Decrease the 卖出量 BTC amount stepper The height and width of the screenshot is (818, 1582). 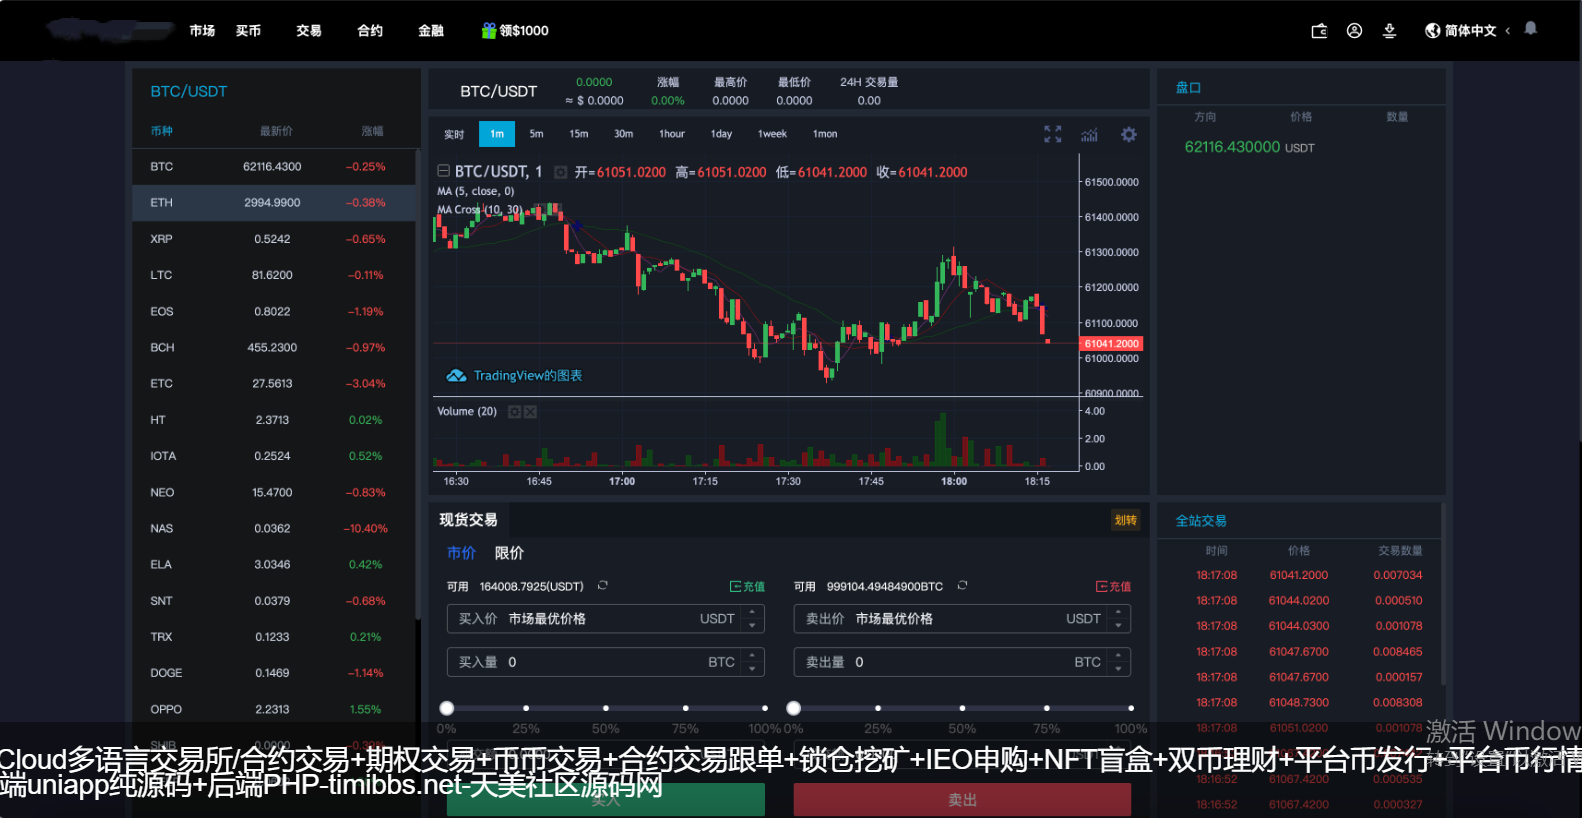[1118, 668]
